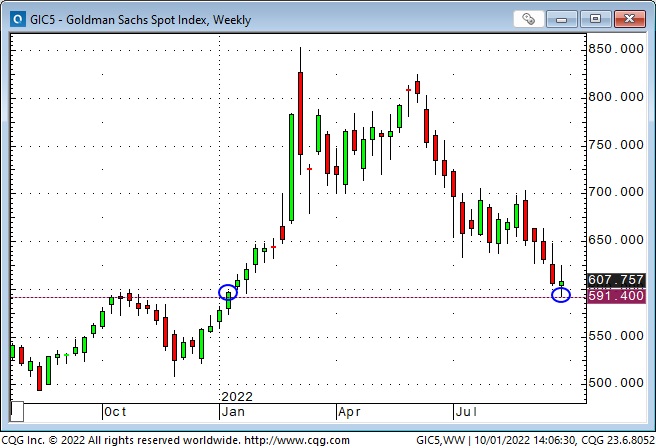Select the current price label 607.757
Screen dimensions: 656x448
pos(616,279)
